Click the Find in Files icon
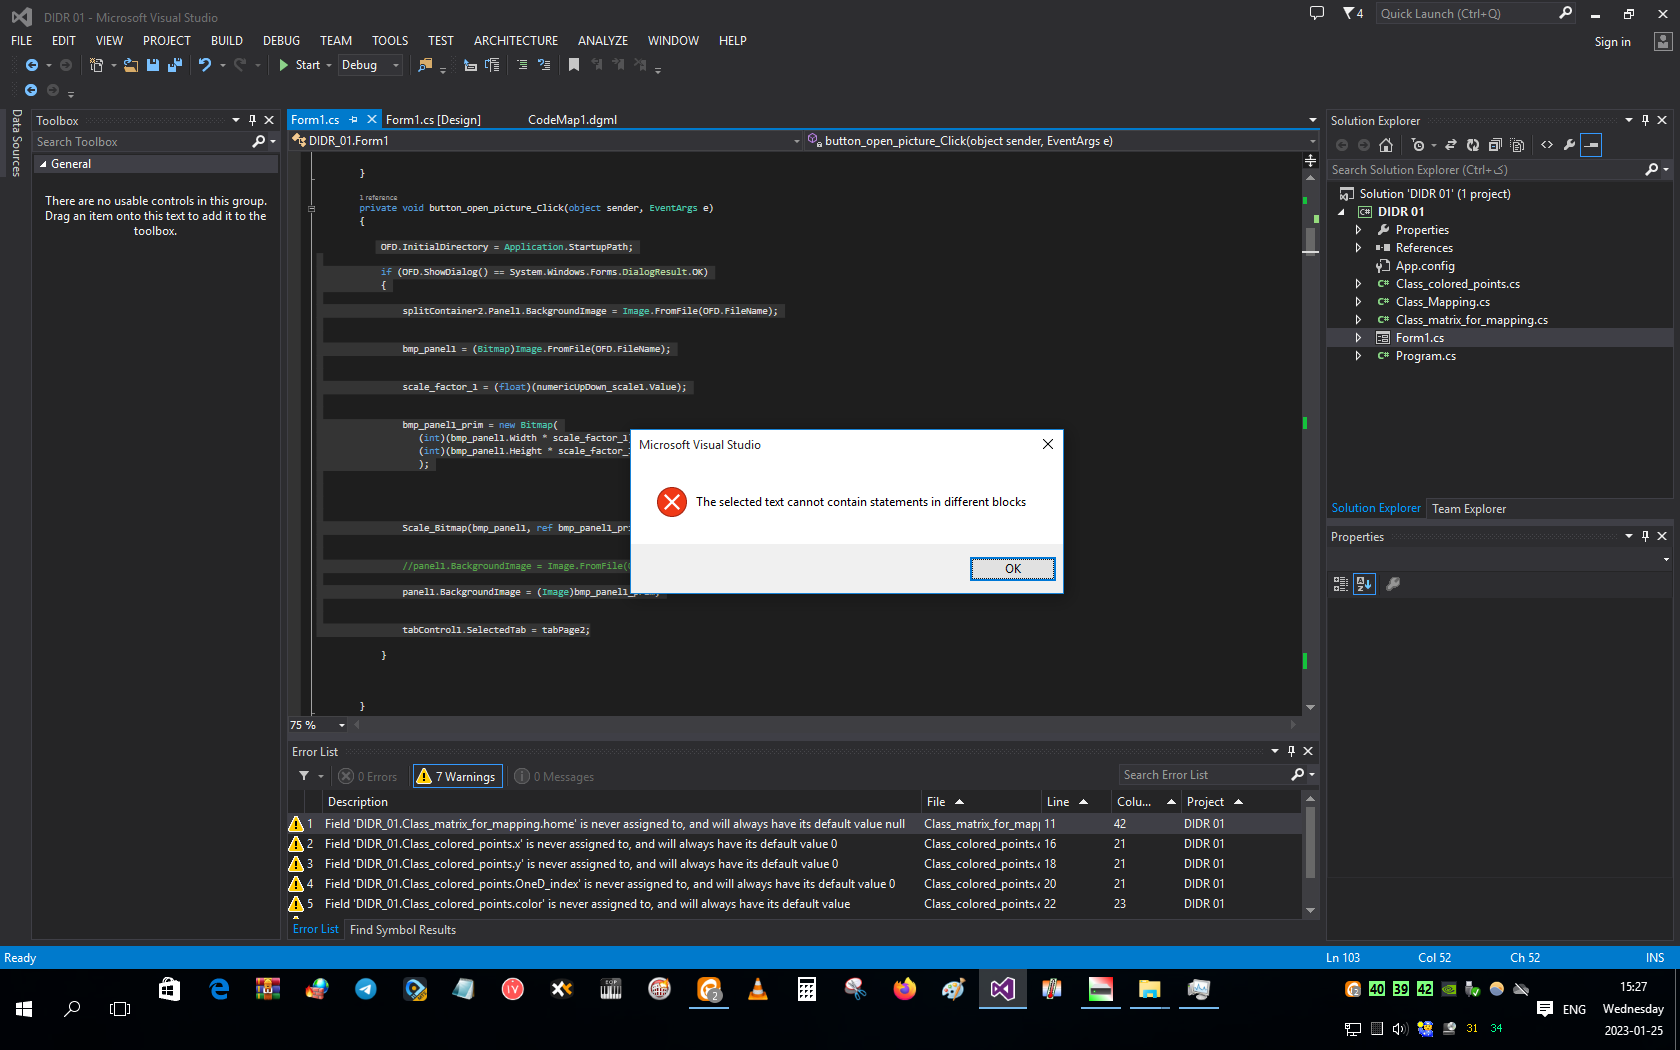The width and height of the screenshot is (1680, 1050). (x=425, y=65)
